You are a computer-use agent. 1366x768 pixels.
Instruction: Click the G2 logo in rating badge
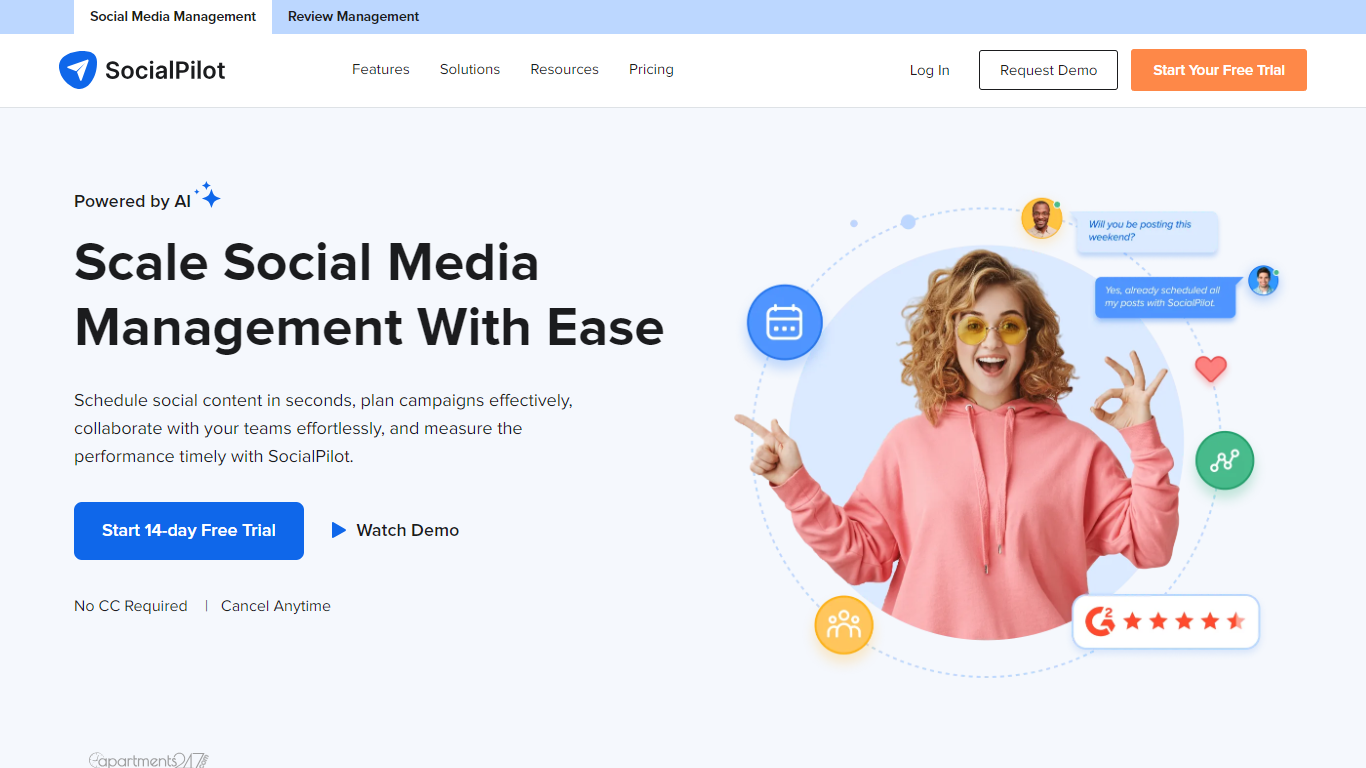[1100, 621]
